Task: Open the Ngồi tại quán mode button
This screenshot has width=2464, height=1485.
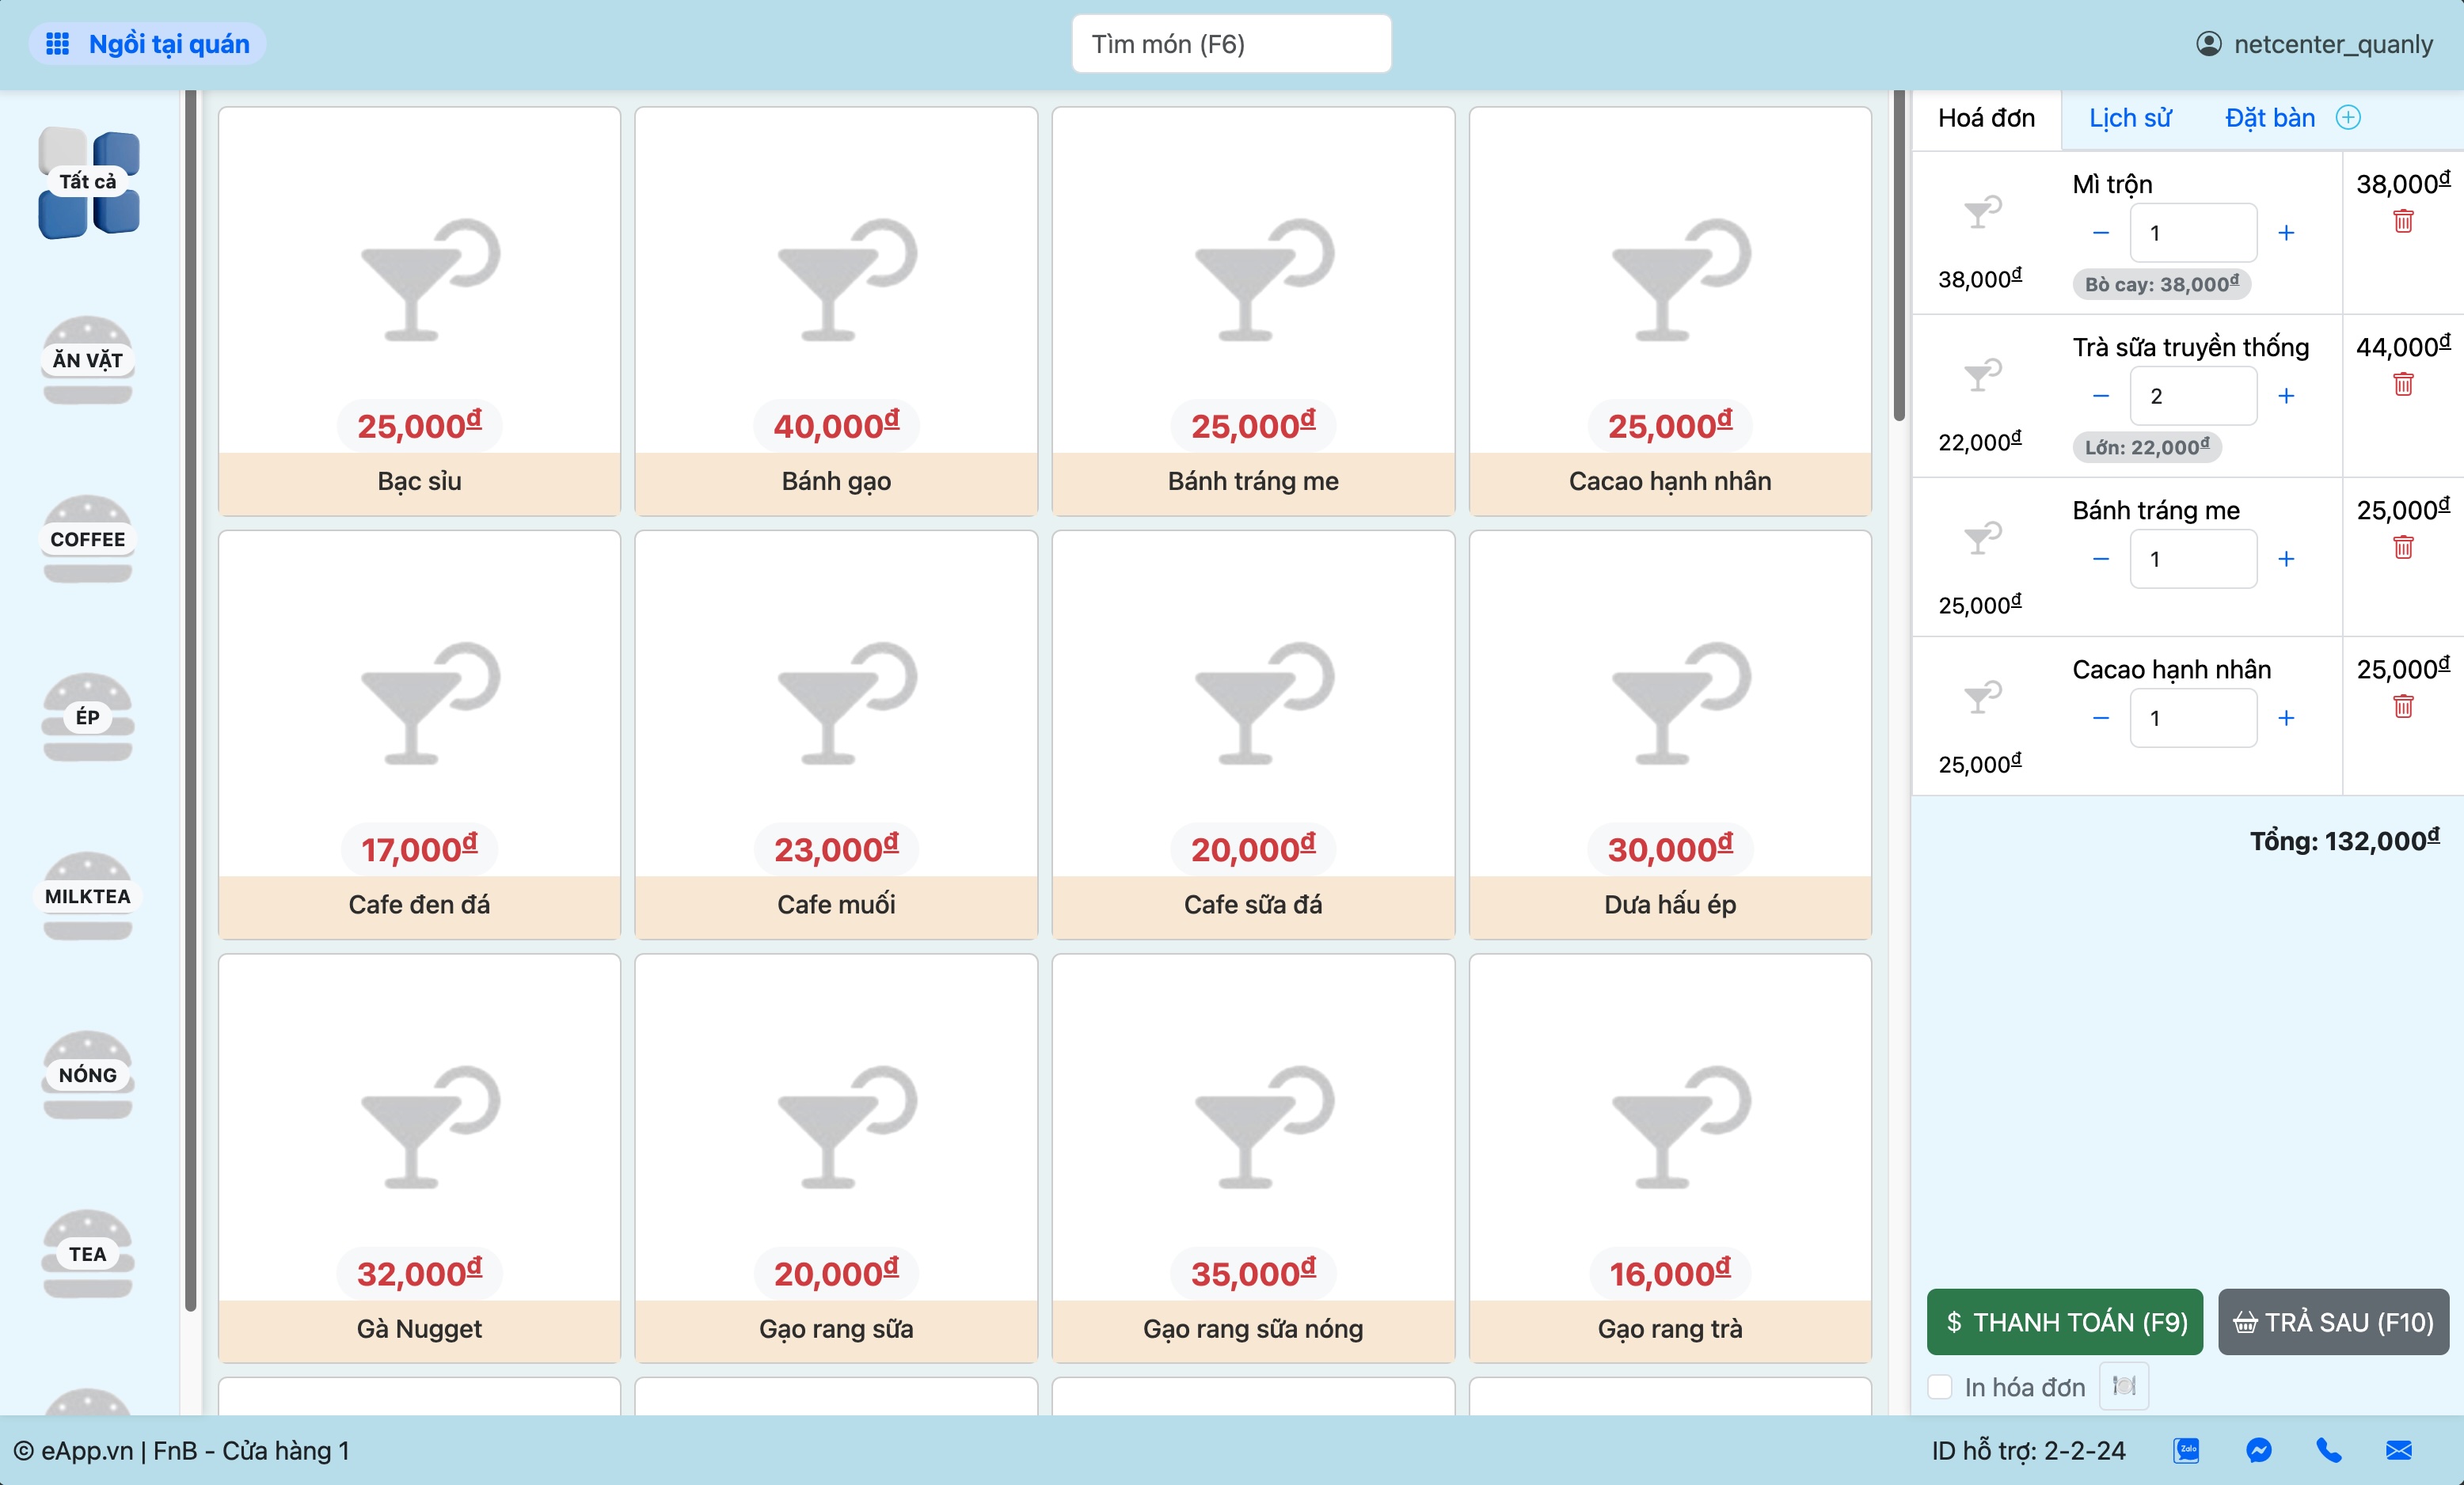Action: [148, 44]
